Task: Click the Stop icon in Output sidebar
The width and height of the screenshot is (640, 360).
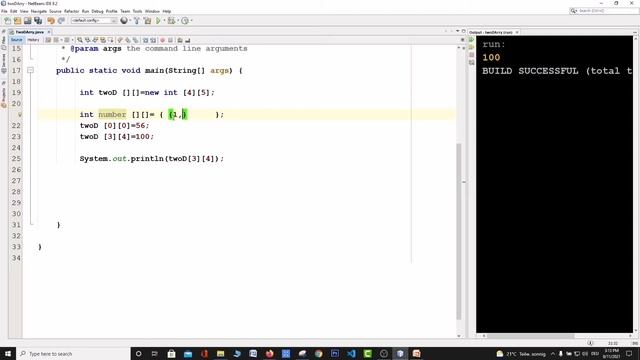Action: point(471,55)
